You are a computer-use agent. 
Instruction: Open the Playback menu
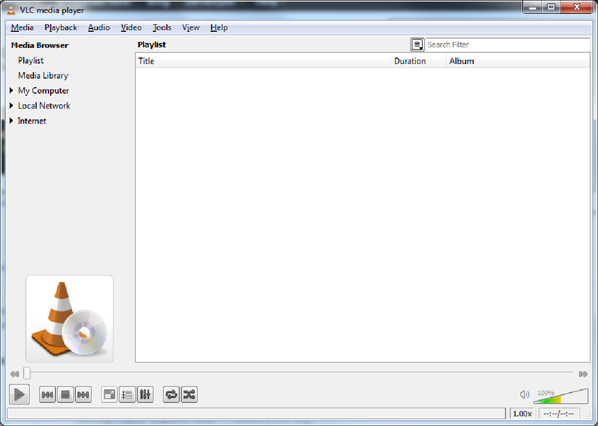coord(61,27)
